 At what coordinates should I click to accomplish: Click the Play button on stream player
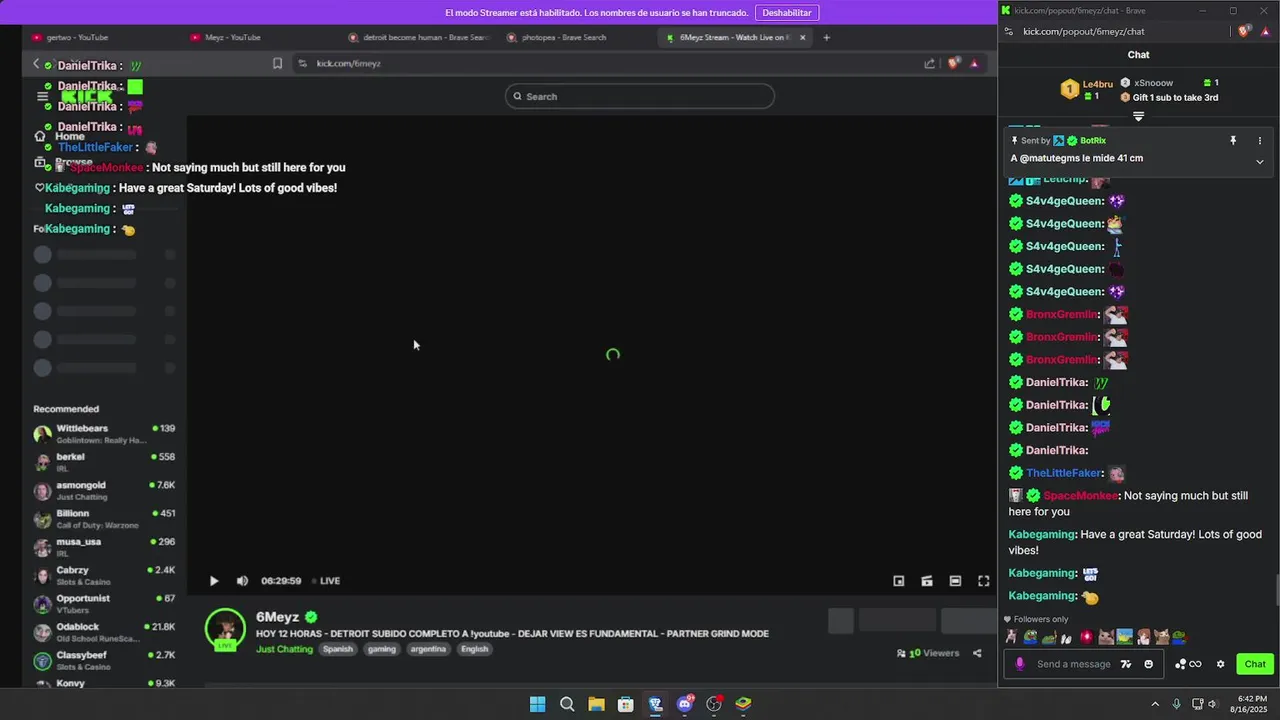[x=214, y=581]
